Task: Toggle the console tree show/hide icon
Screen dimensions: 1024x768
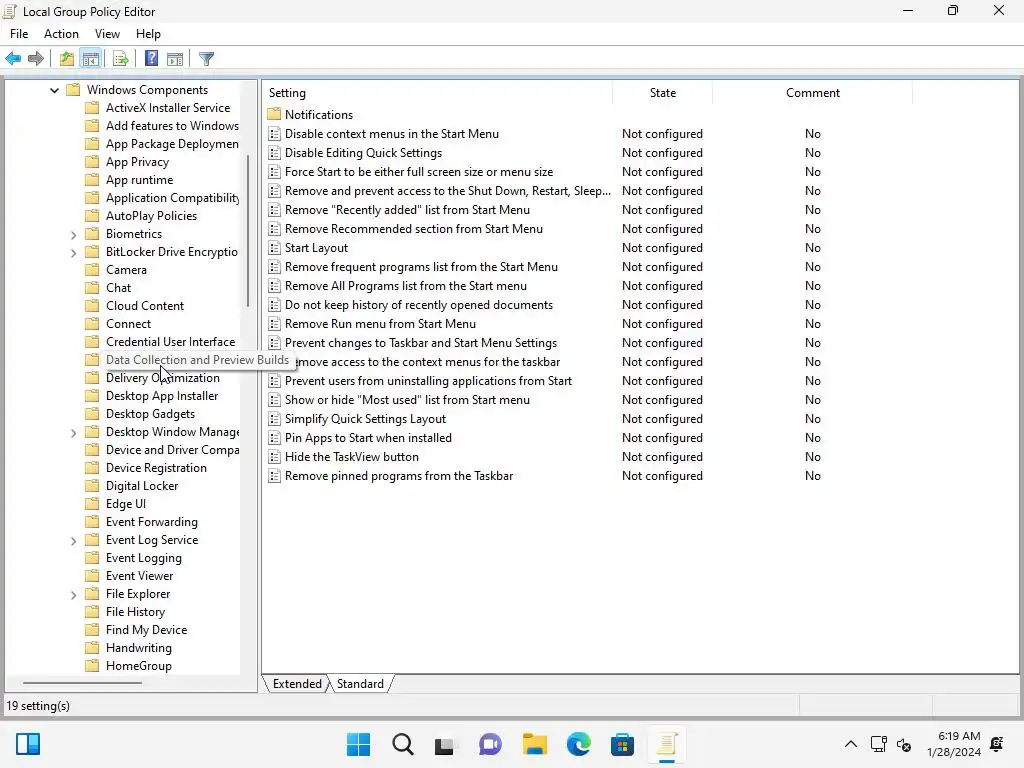Action: pos(91,59)
